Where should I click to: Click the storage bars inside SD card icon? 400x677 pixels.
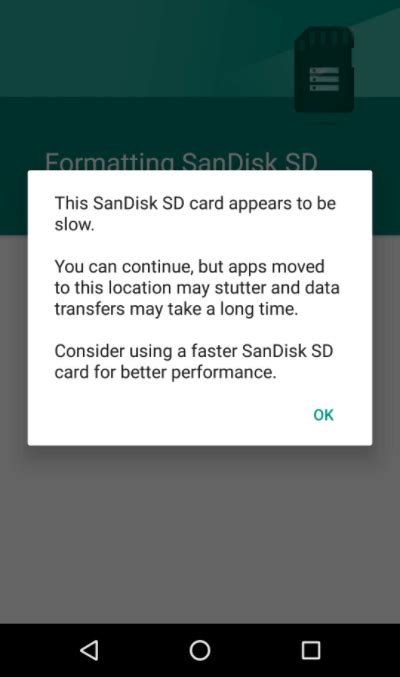[x=324, y=79]
